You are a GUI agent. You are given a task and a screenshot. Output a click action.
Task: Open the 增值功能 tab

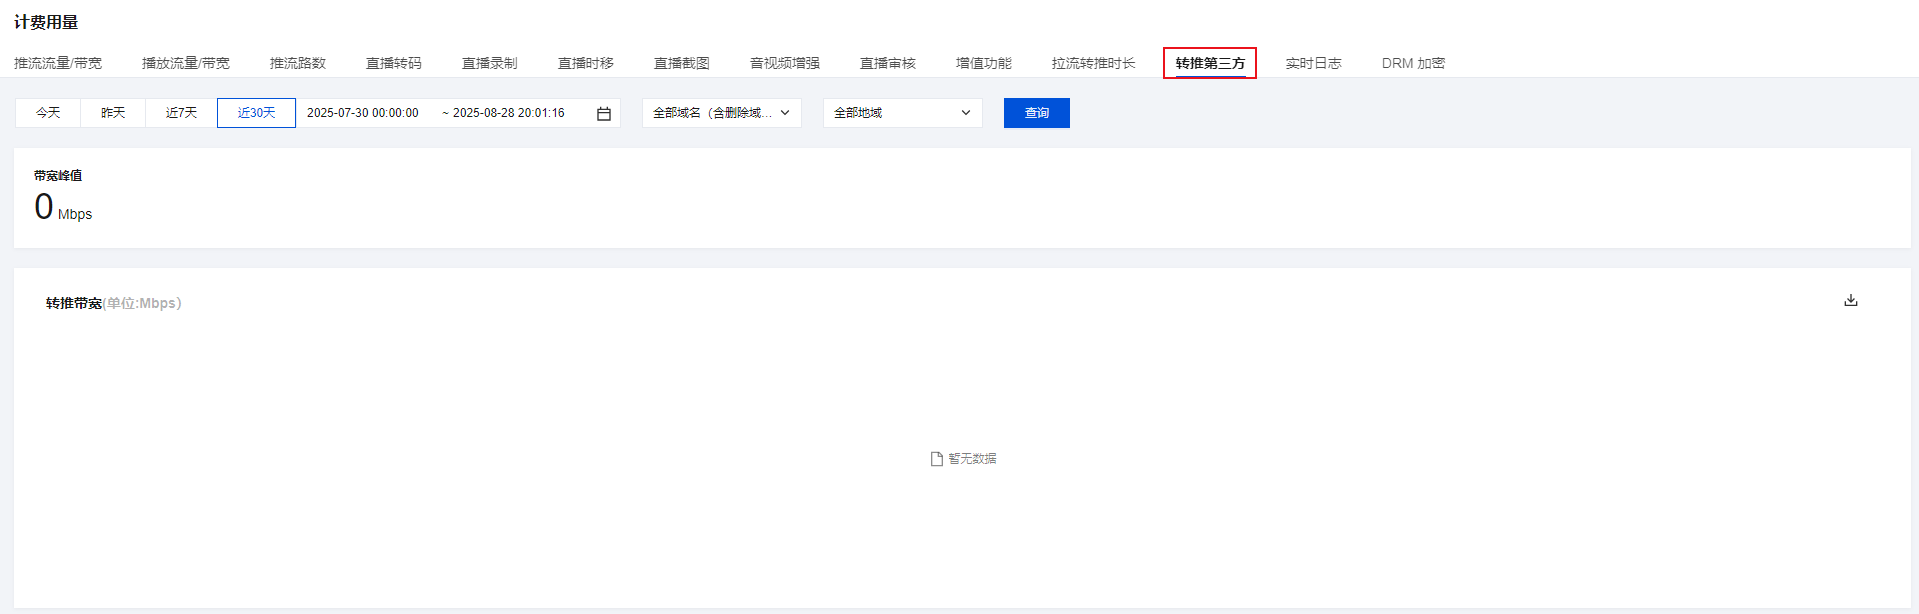pyautogui.click(x=984, y=63)
